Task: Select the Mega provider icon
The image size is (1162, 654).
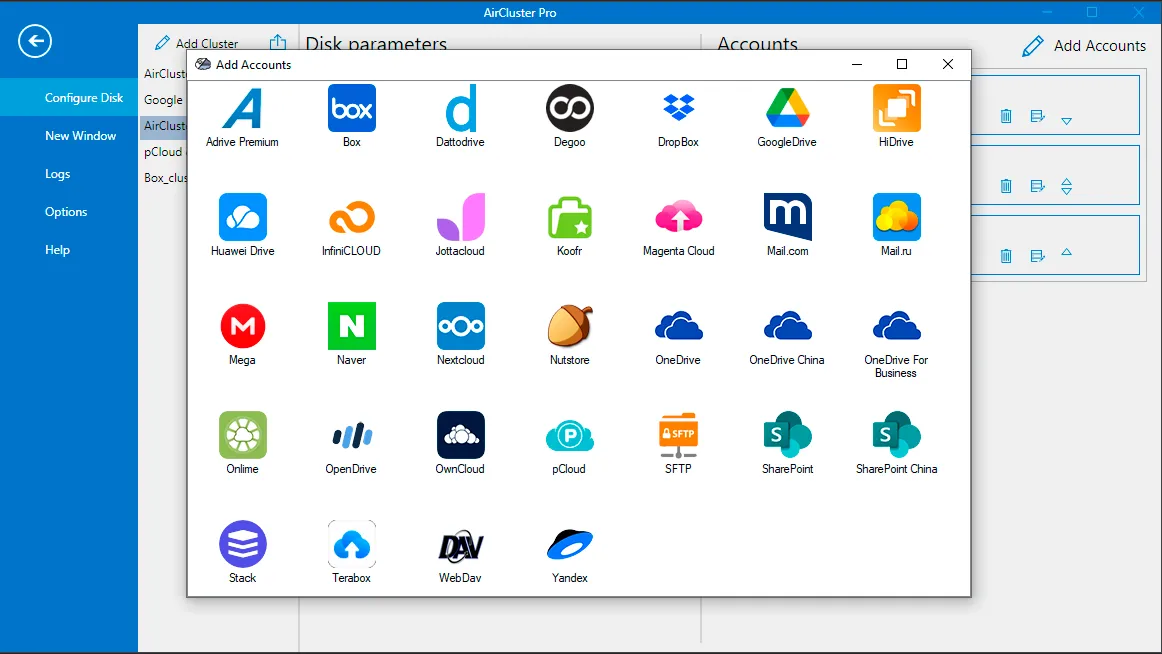Action: coord(242,327)
